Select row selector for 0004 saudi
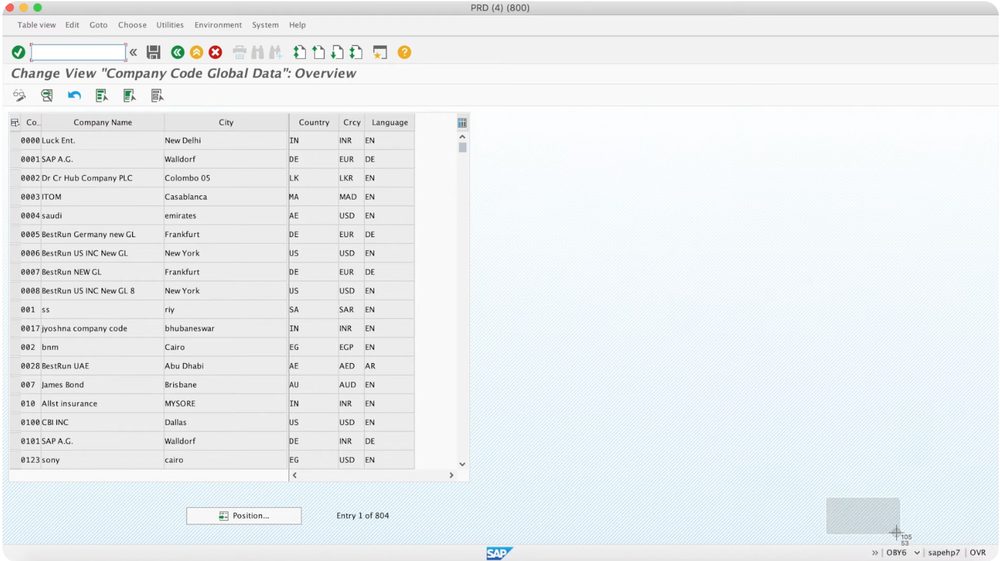This screenshot has height=561, width=1000. [15, 215]
